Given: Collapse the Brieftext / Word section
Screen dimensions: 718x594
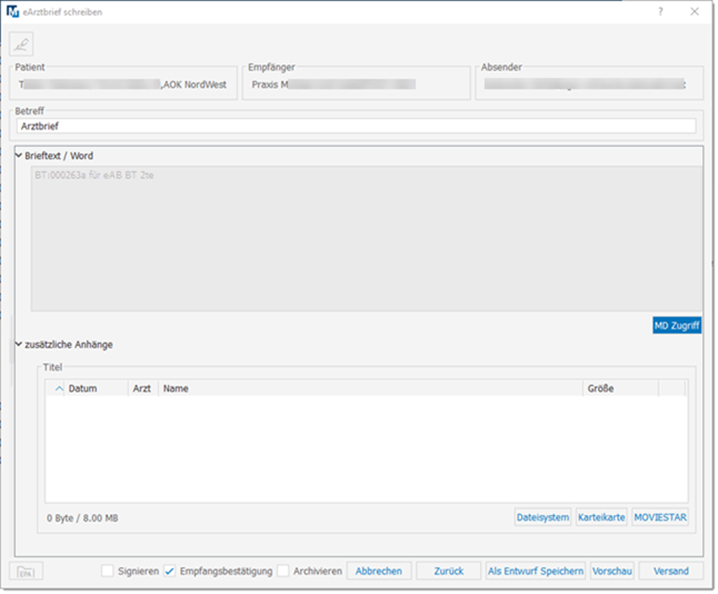Looking at the screenshot, I should point(19,156).
